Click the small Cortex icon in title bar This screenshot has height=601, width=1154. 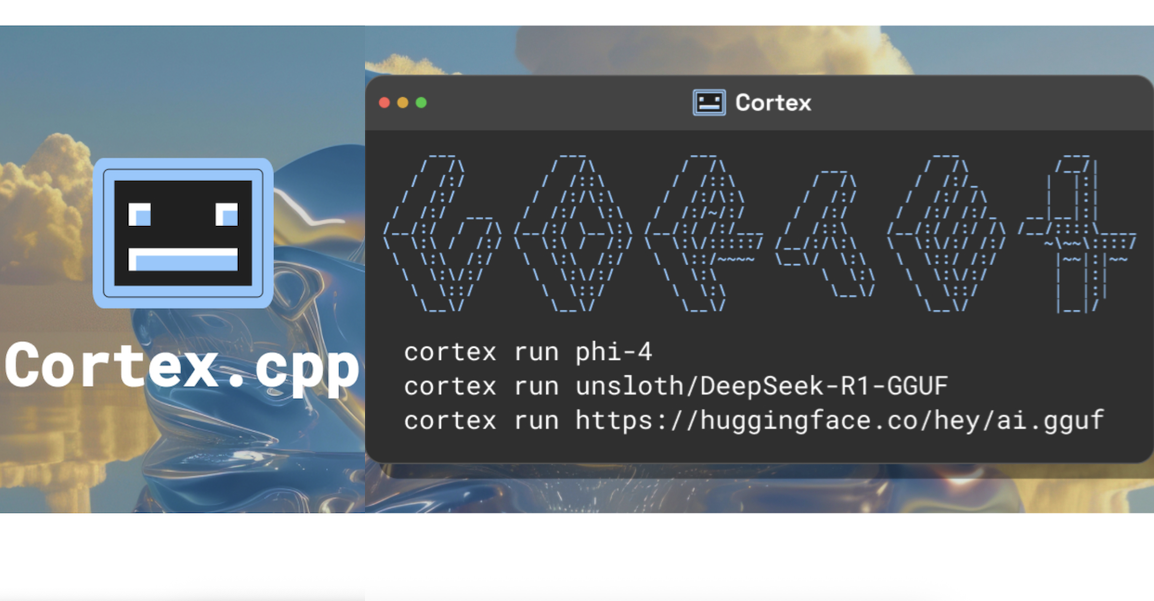pos(709,103)
